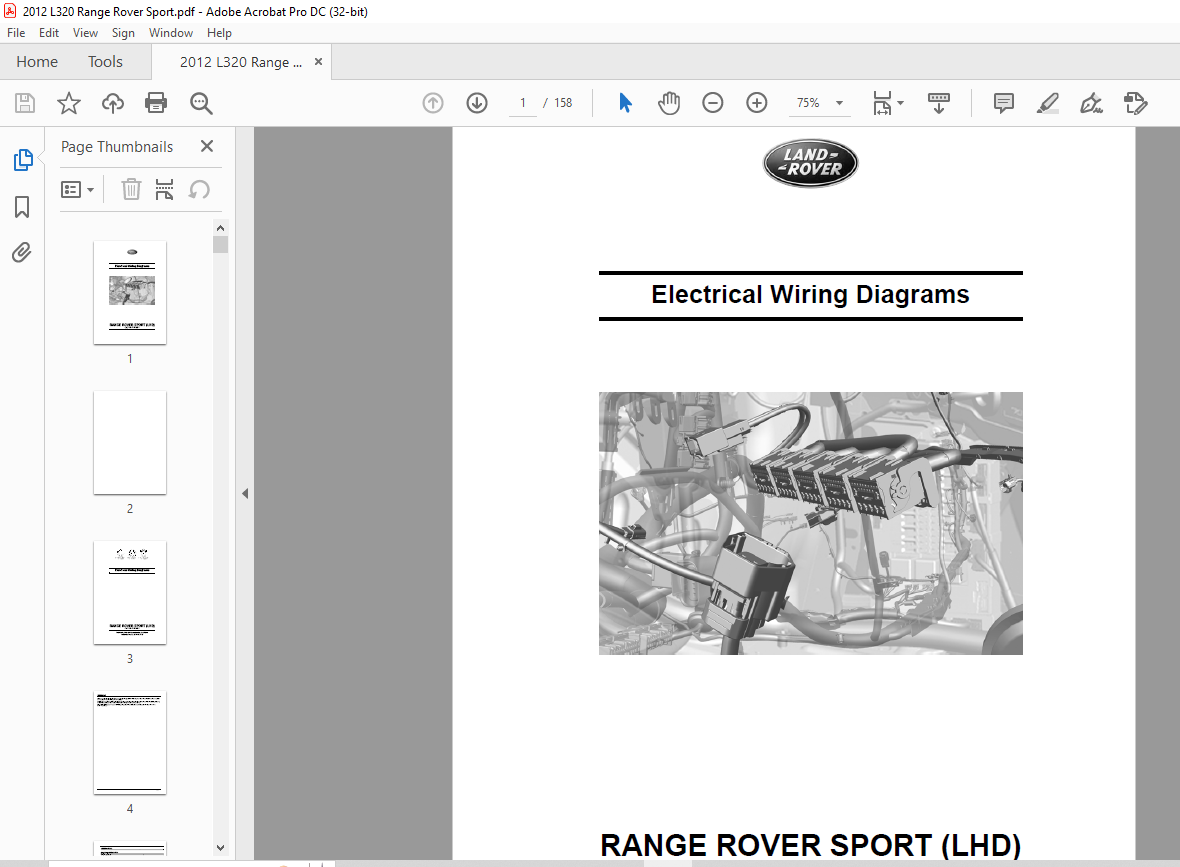Click the 75% zoom value field
Image resolution: width=1180 pixels, height=867 pixels.
point(808,103)
